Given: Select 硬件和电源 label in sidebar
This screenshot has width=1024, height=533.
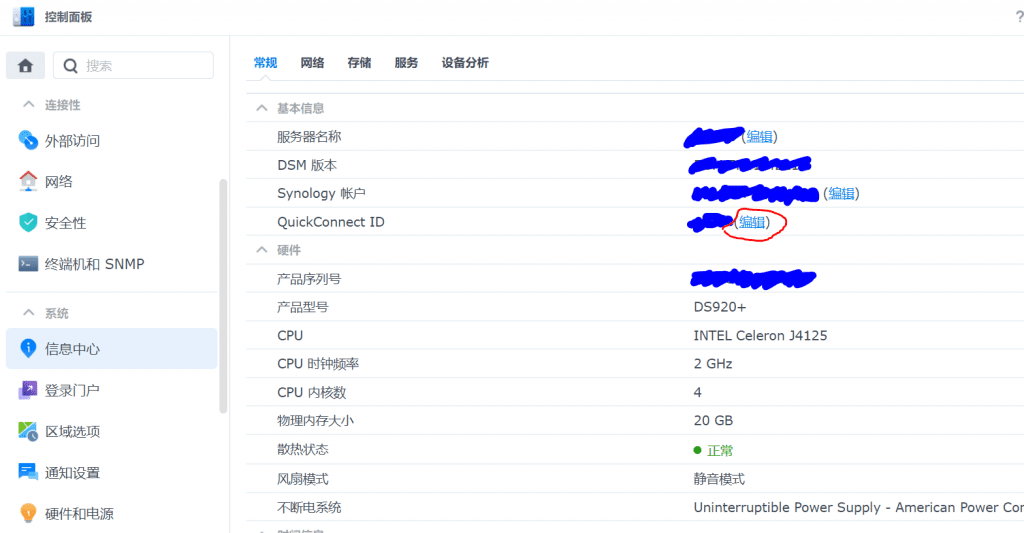Looking at the screenshot, I should (79, 513).
